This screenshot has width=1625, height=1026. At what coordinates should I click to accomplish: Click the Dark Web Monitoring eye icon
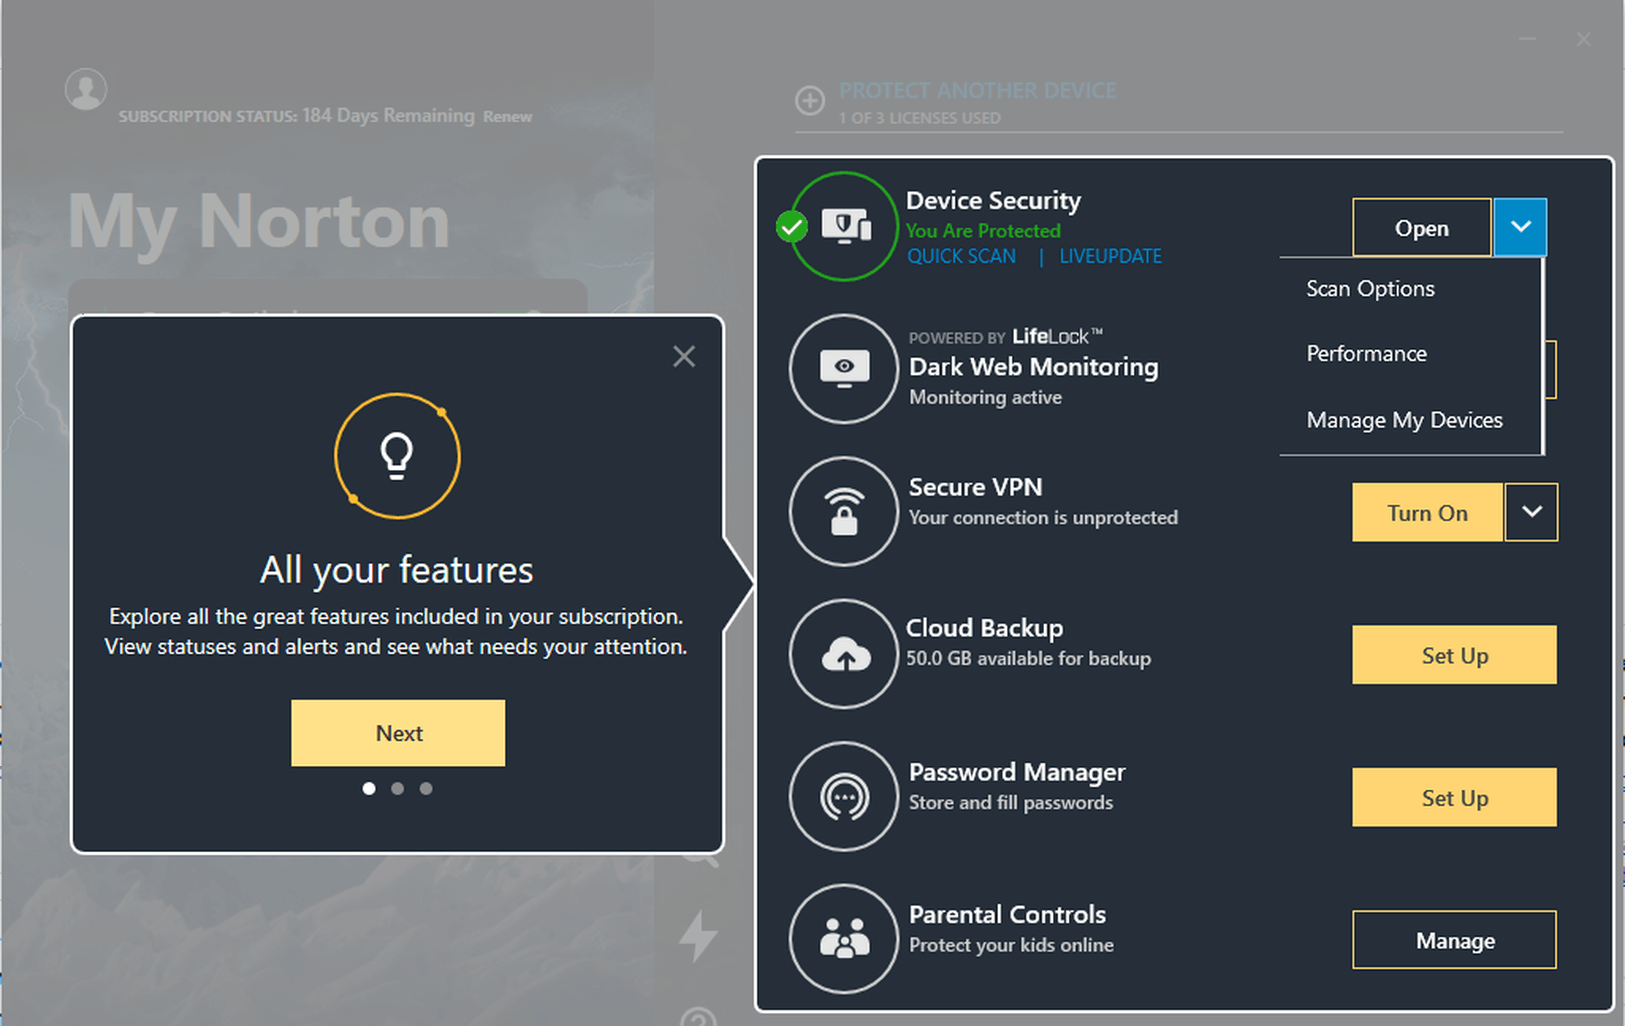coord(844,369)
